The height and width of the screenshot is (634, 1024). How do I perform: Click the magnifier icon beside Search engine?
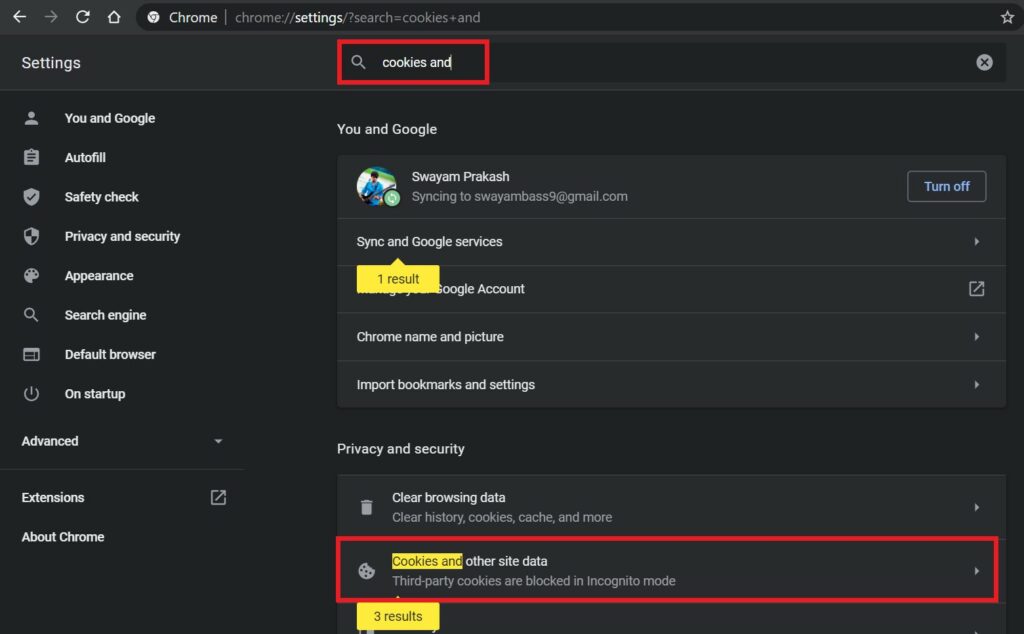(31, 315)
